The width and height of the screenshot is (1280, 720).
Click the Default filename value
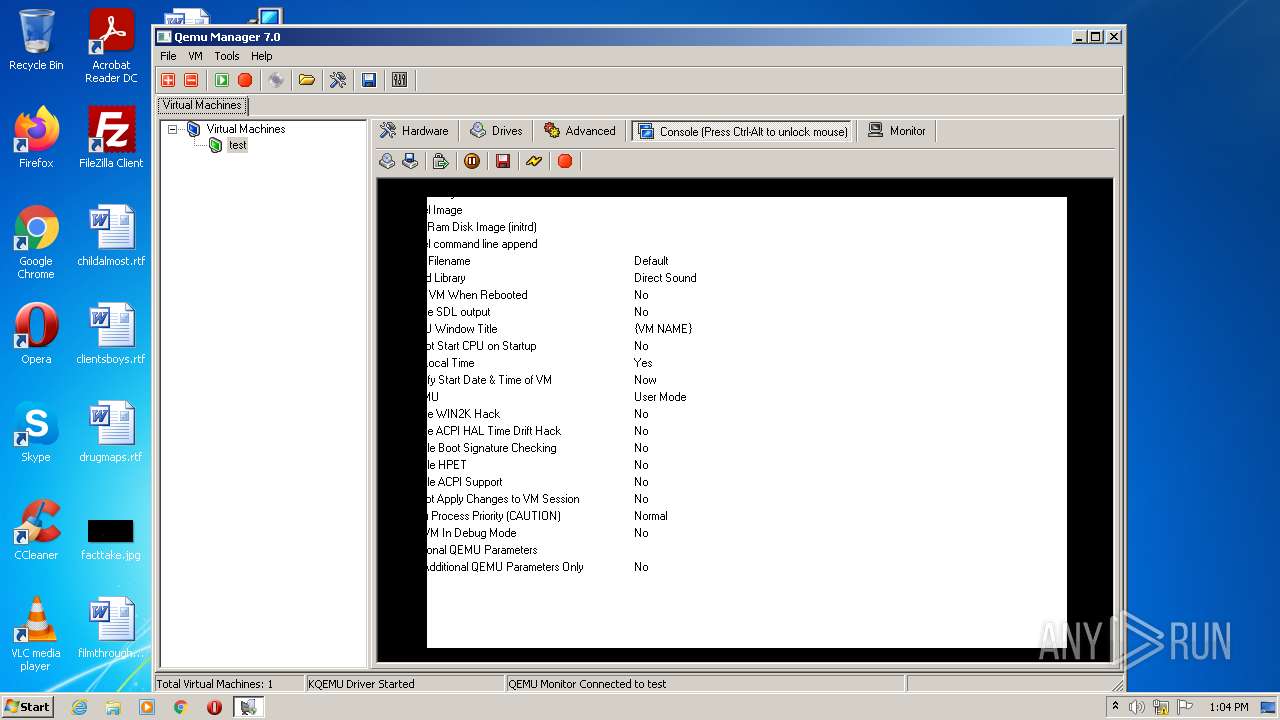(651, 261)
